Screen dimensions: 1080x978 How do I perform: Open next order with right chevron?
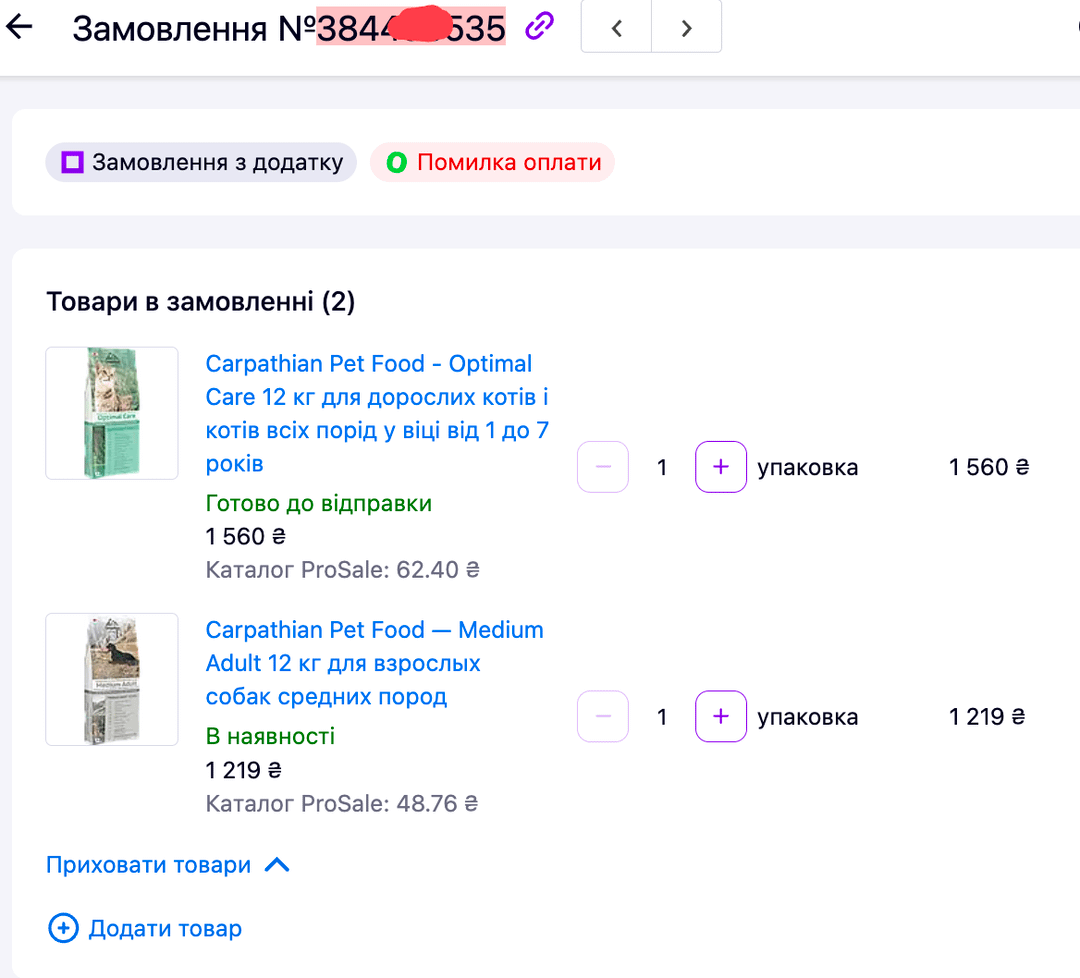(x=687, y=28)
